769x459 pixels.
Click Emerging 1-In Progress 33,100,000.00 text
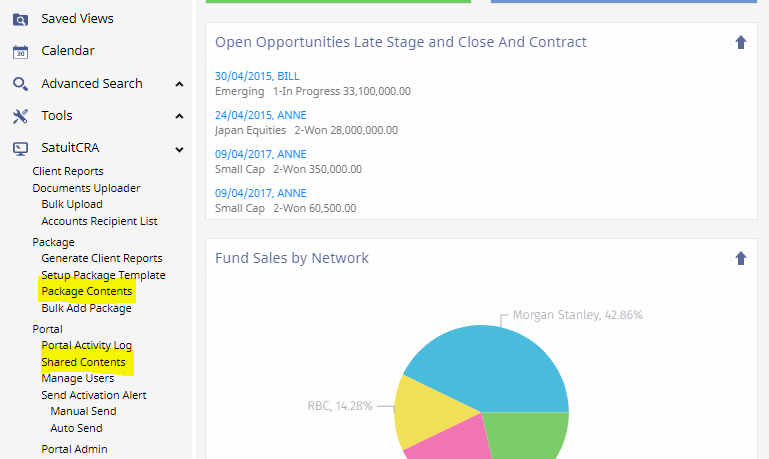point(313,92)
